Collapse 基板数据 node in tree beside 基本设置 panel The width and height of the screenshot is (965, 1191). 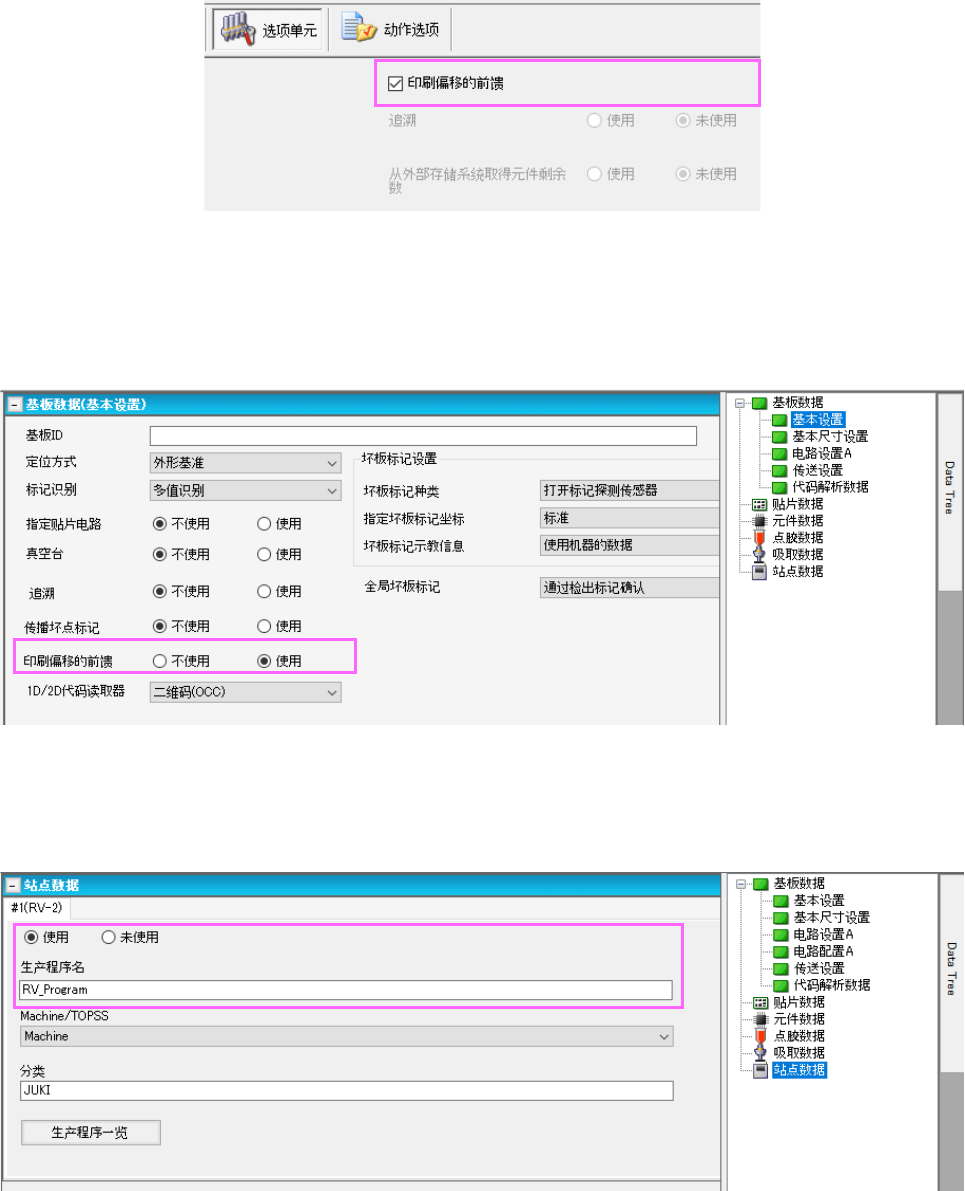[x=740, y=403]
